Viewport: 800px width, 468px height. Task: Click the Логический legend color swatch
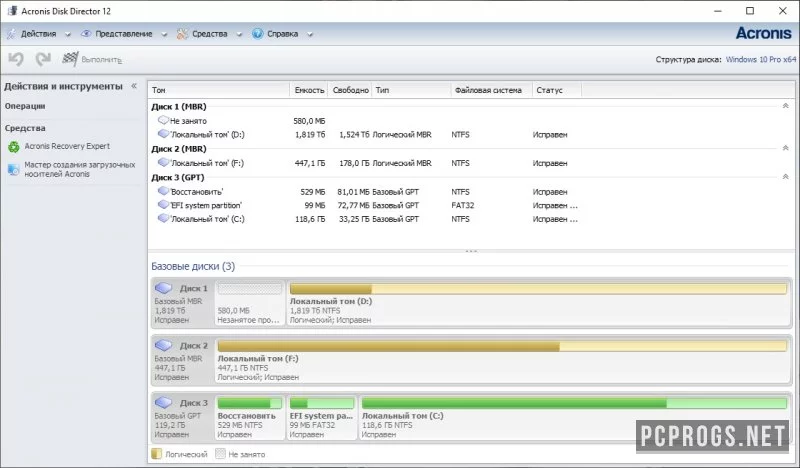click(x=157, y=454)
